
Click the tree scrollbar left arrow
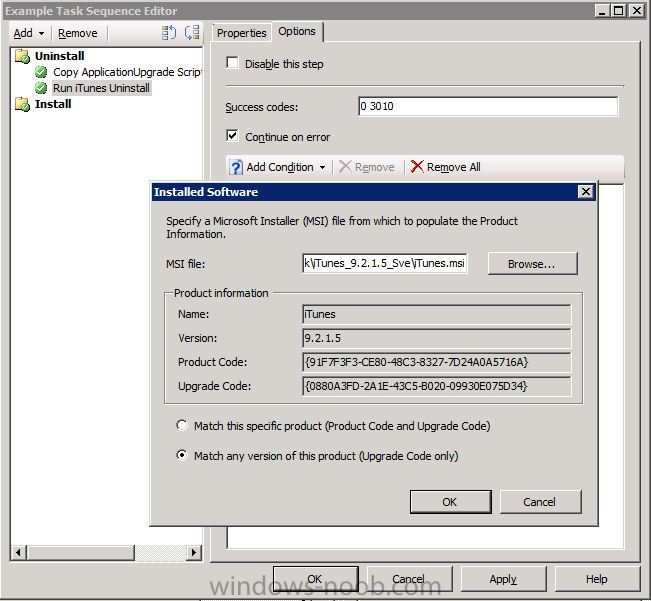[18, 552]
